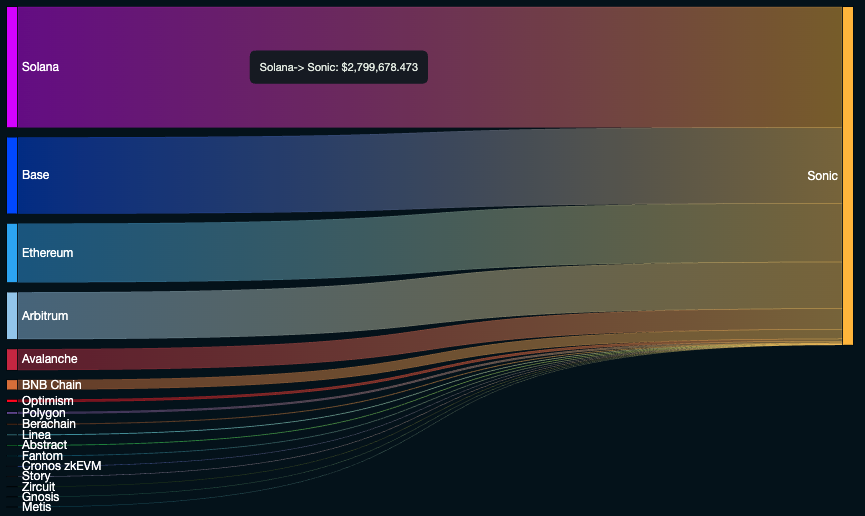865x516 pixels.
Task: Select the Polygon label
Action: click(x=44, y=413)
